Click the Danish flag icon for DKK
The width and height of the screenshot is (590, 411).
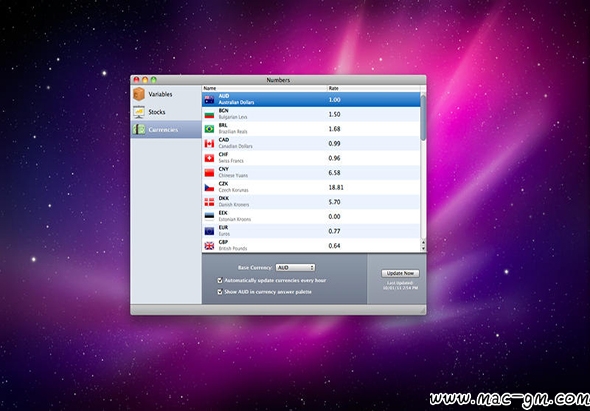pos(209,202)
